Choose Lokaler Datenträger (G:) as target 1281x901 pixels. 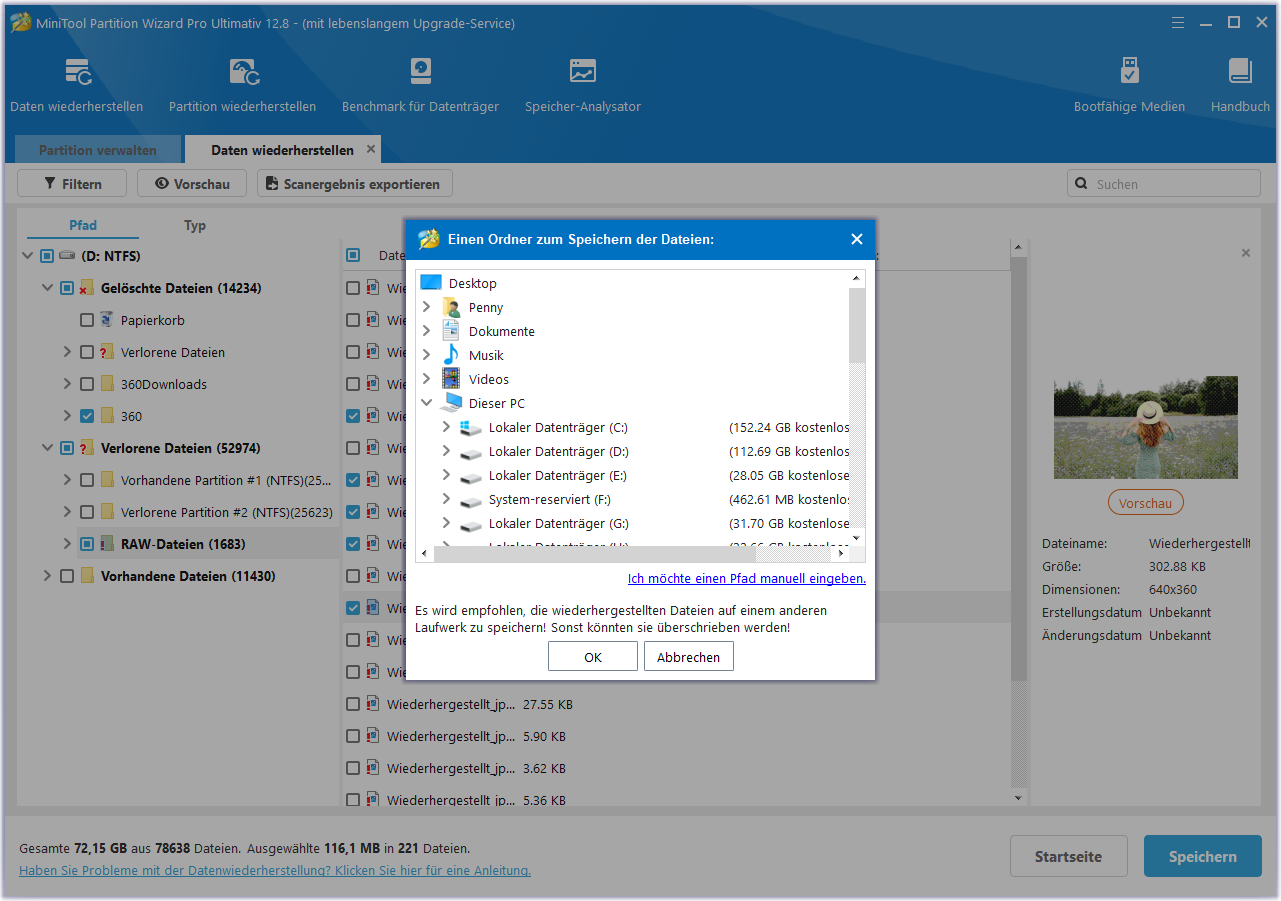[x=558, y=523]
